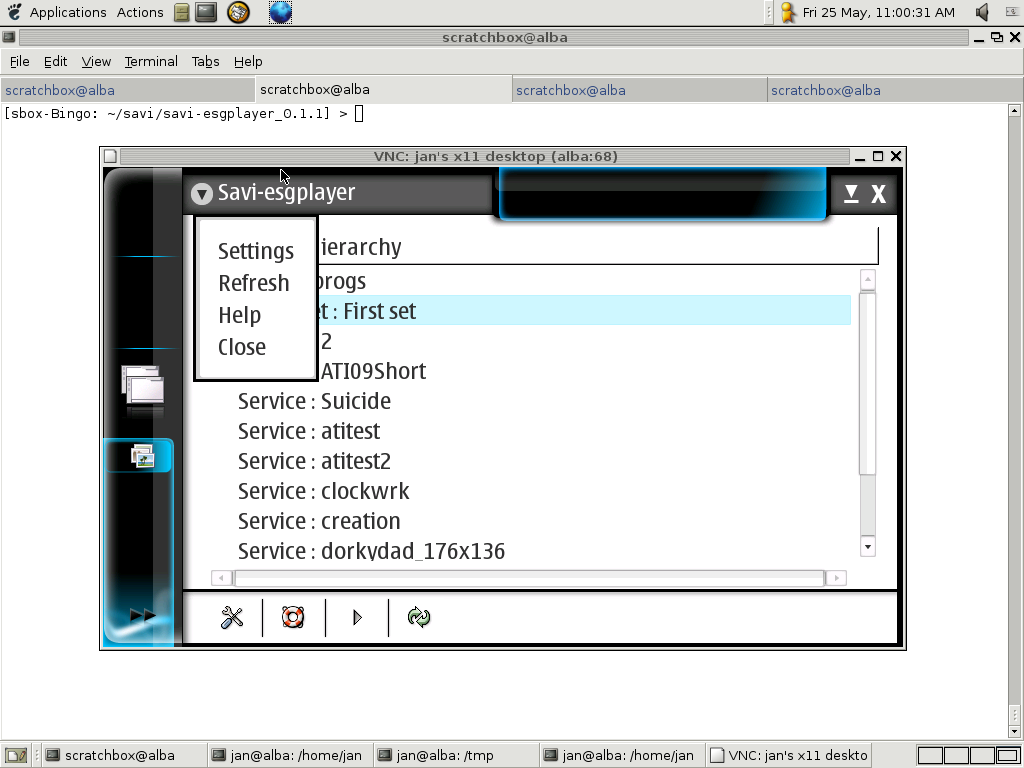
Task: Open the Terminal menu in menu bar
Action: (151, 61)
